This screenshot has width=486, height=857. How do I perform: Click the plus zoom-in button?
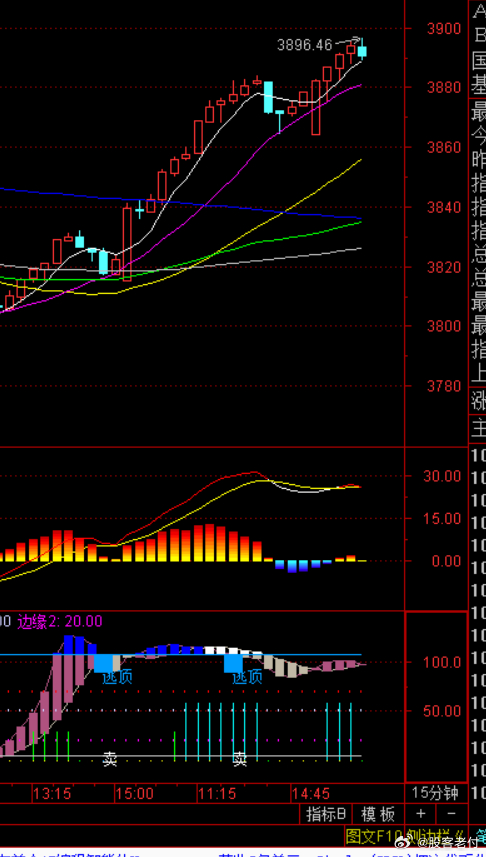pos(420,814)
